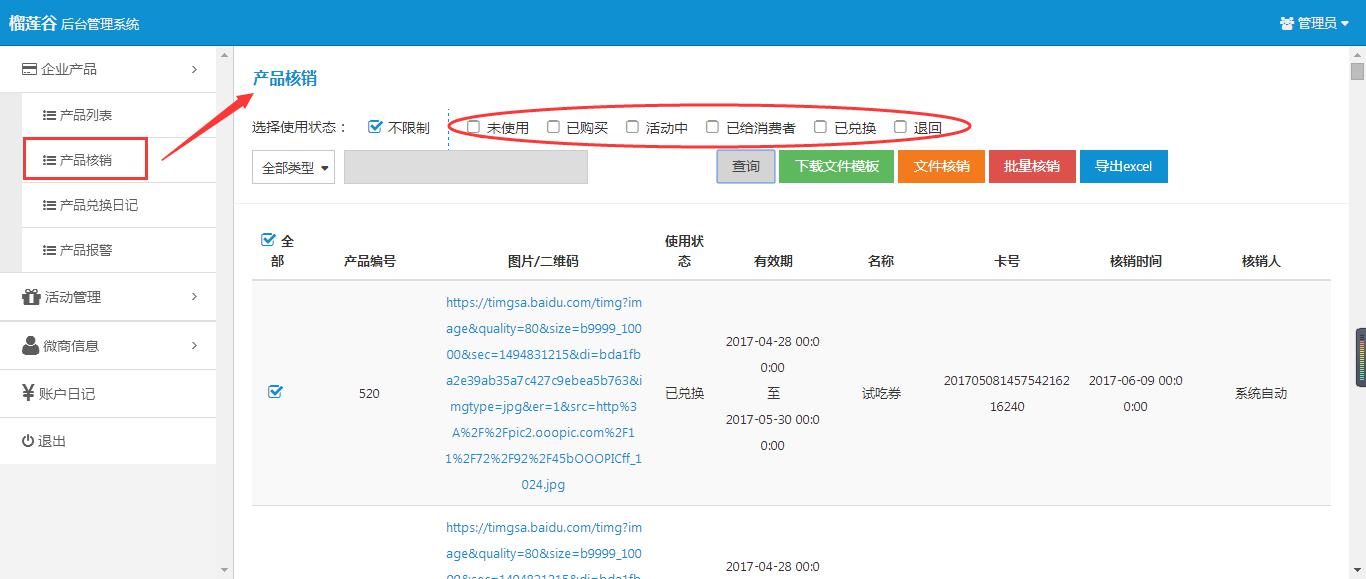1366x579 pixels.
Task: Tick the 已给消费者 checkbox
Action: click(x=712, y=127)
